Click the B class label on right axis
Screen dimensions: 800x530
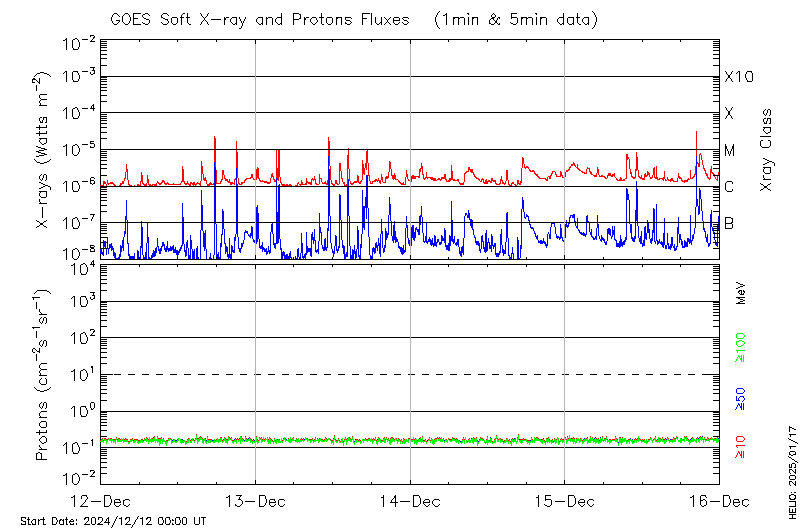click(729, 223)
